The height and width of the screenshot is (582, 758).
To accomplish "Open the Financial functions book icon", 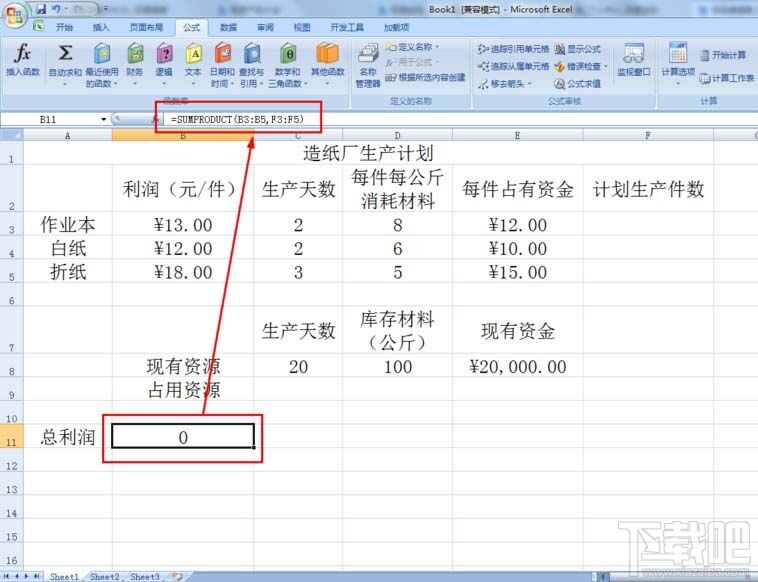I will [135, 53].
